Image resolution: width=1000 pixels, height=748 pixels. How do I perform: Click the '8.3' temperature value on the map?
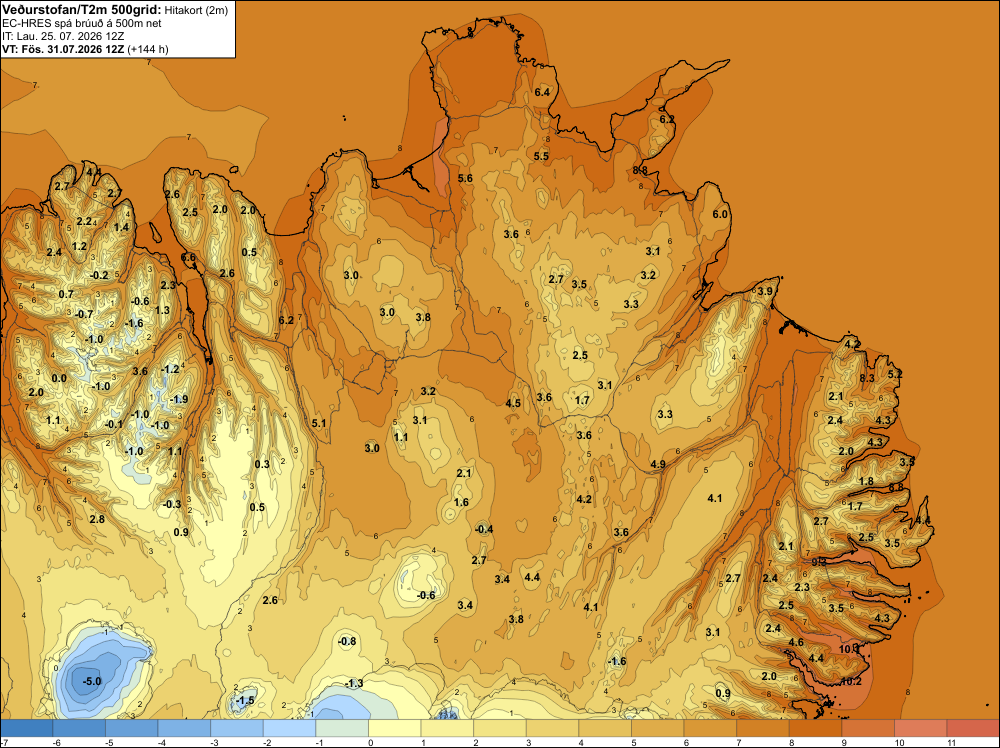tap(867, 378)
